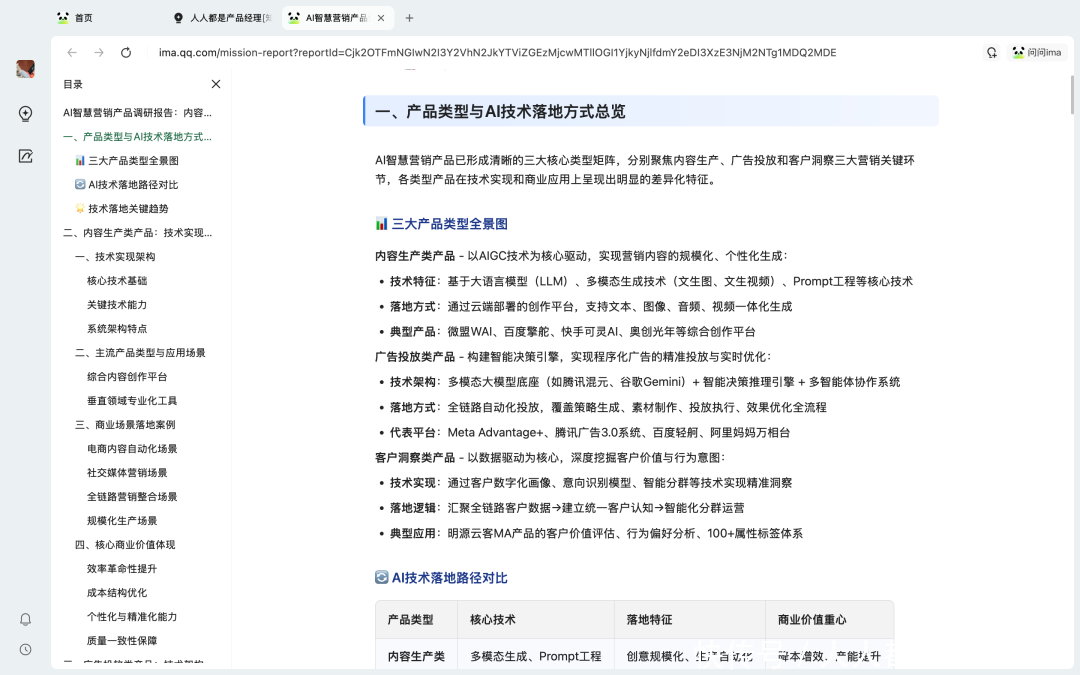Open the note editing icon in sidebar
Viewport: 1080px width, 675px height.
[x=25, y=156]
